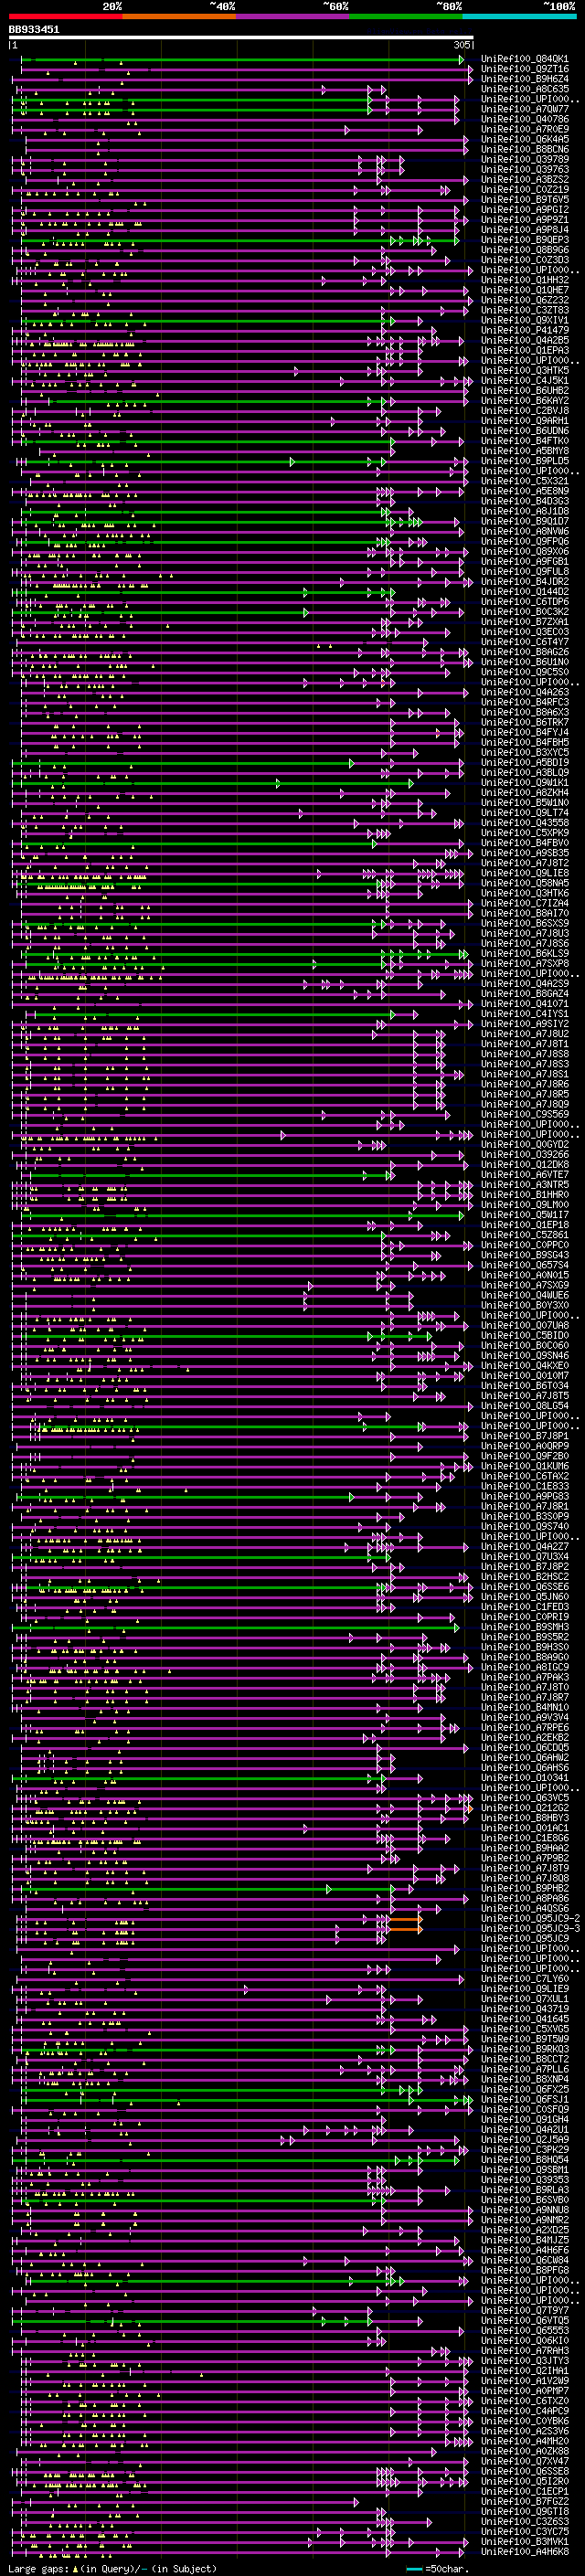The width and height of the screenshot is (585, 2576).
Task: Select the UniRef100_B9T6V5 row label
Action: 525,200
